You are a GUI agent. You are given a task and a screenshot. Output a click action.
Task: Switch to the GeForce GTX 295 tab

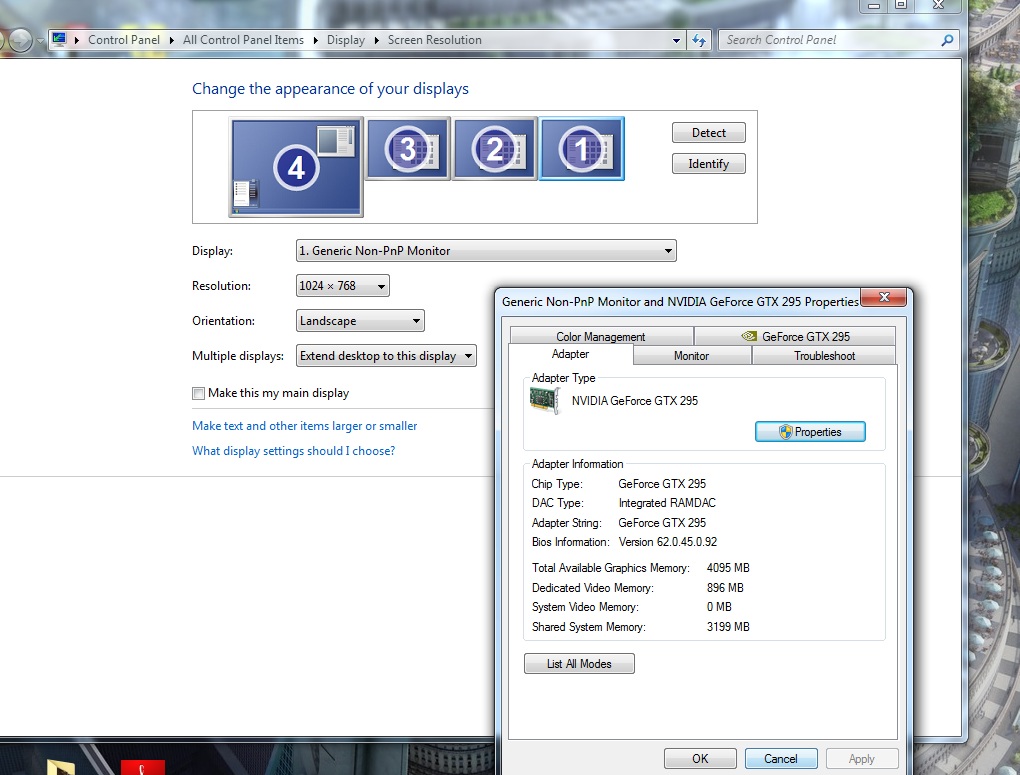pyautogui.click(x=795, y=336)
